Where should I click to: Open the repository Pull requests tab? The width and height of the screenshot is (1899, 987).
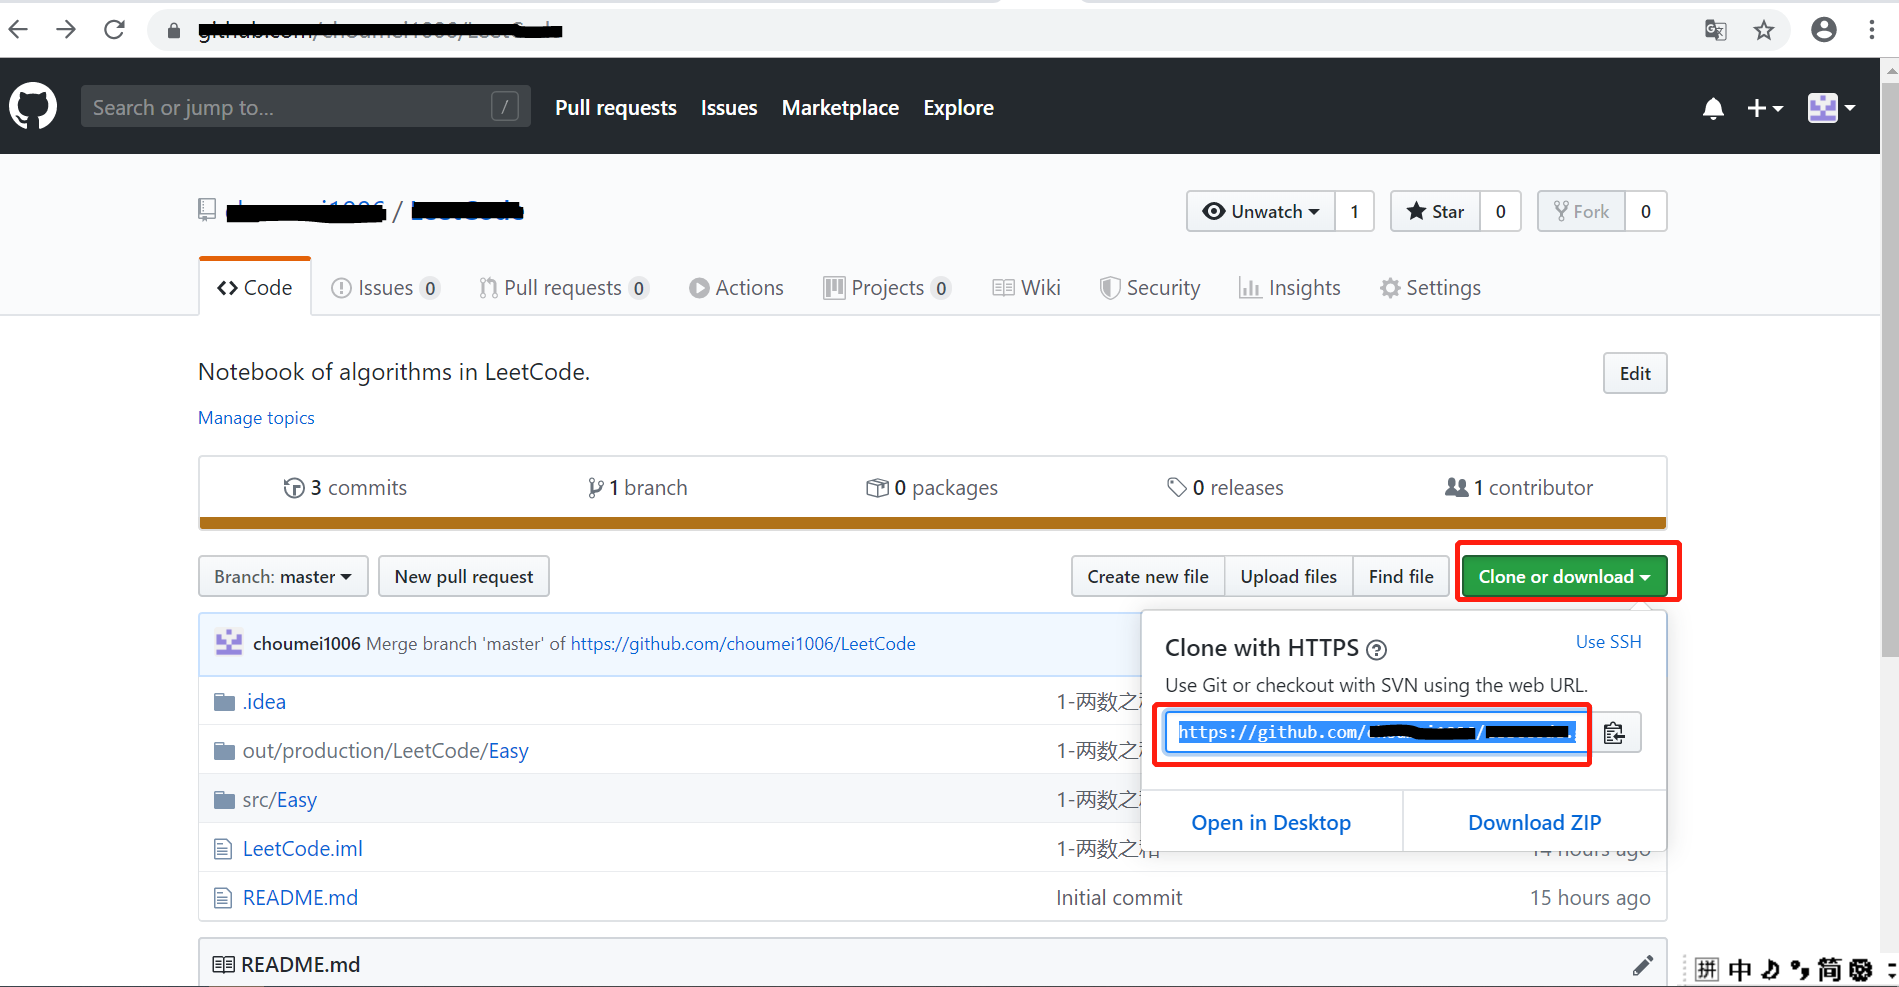pyautogui.click(x=564, y=288)
